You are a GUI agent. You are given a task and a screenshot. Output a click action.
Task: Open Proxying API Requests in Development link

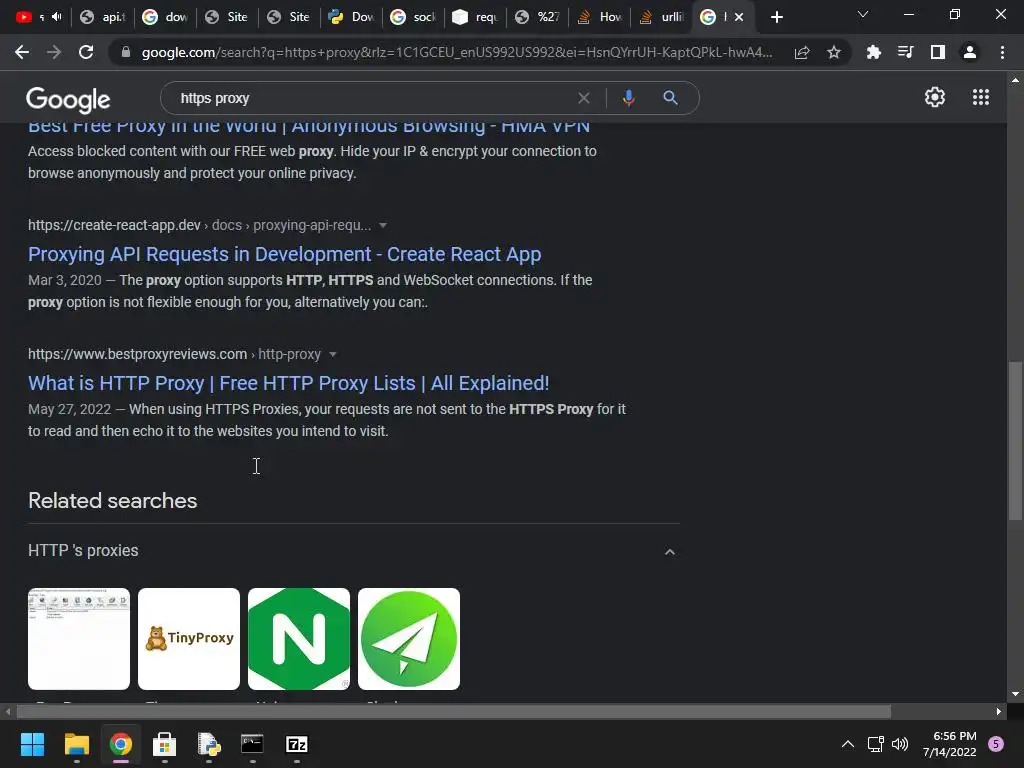coord(285,254)
